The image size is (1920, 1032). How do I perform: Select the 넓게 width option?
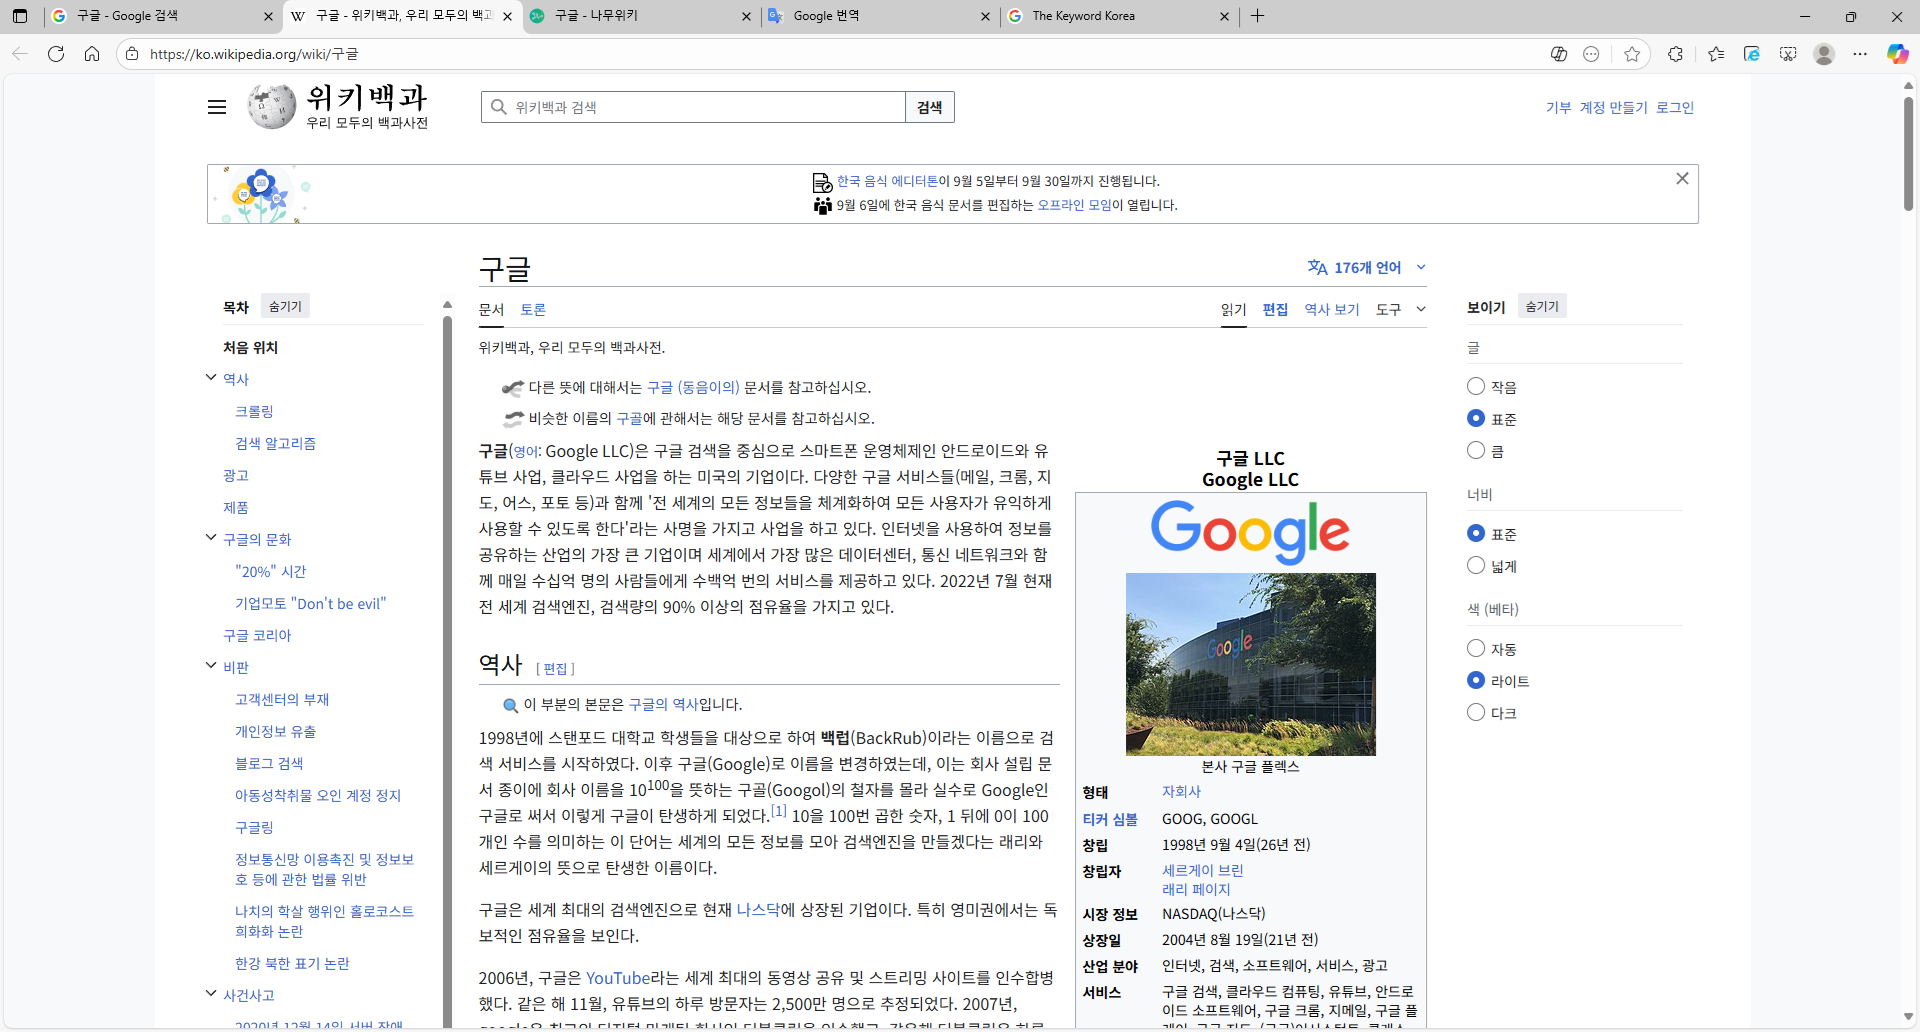tap(1476, 565)
